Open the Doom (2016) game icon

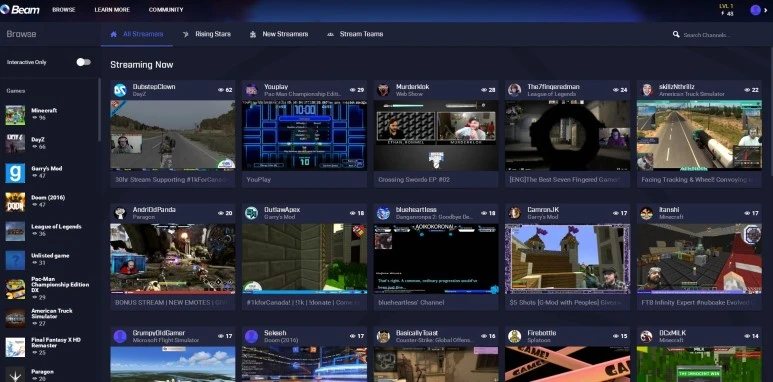click(15, 202)
